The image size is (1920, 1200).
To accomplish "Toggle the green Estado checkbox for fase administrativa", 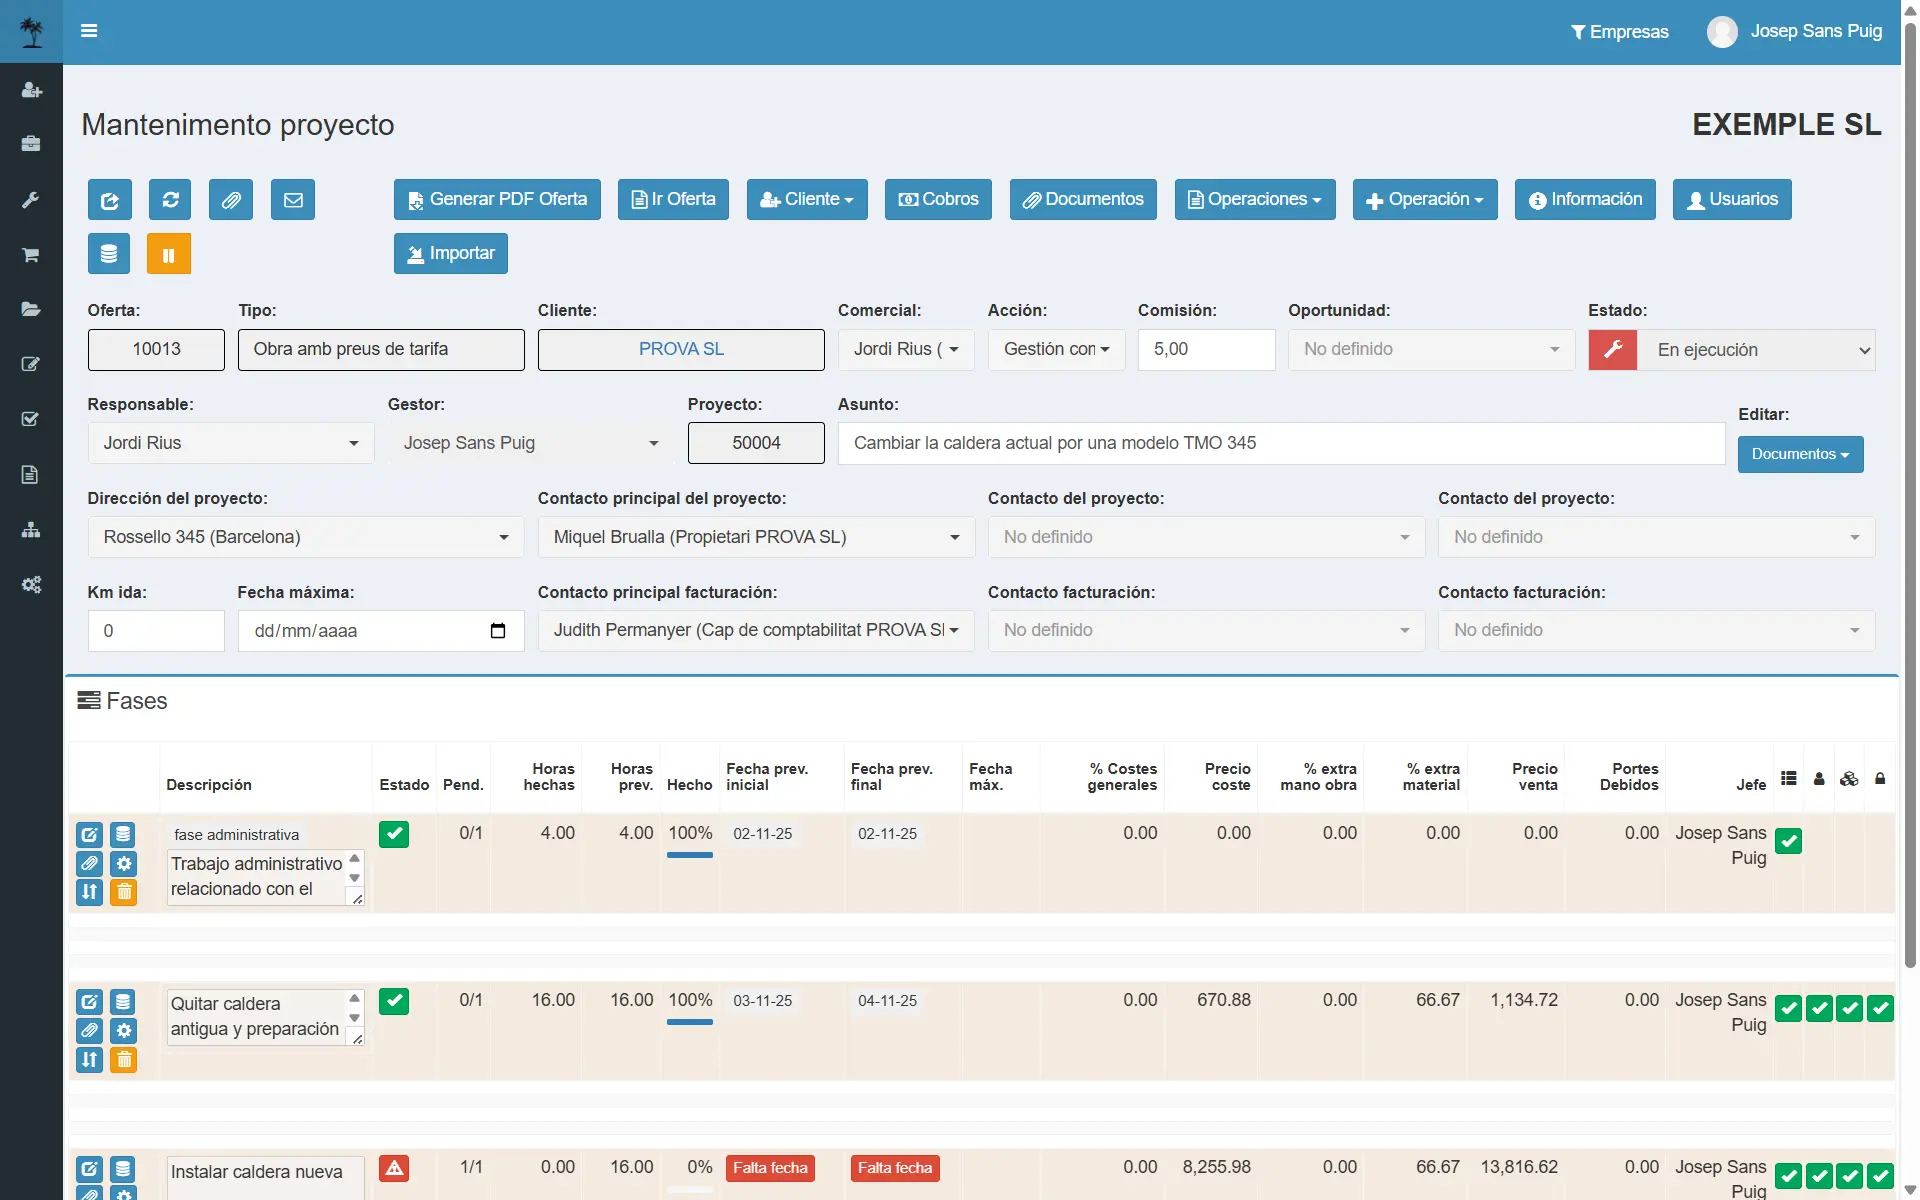I will pyautogui.click(x=394, y=834).
